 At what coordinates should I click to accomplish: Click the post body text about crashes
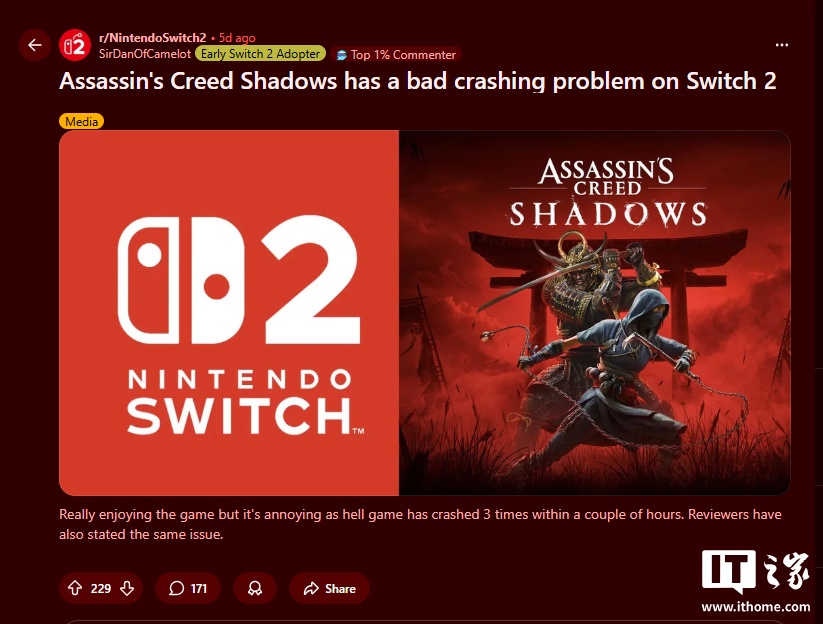point(420,524)
